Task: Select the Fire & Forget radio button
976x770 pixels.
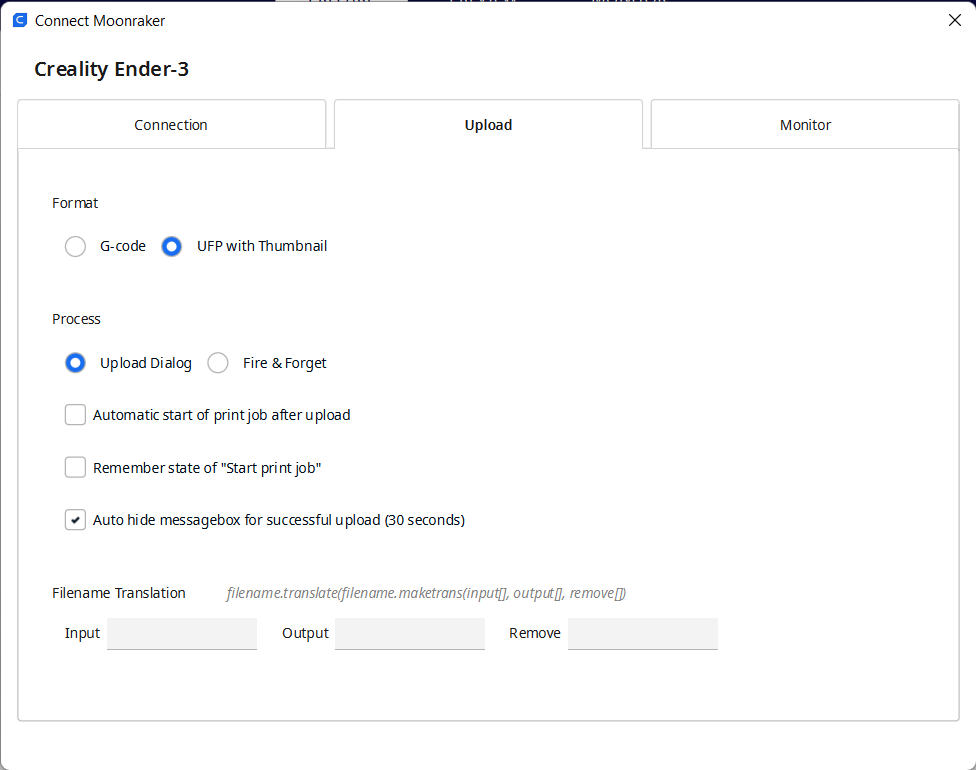Action: [x=218, y=363]
